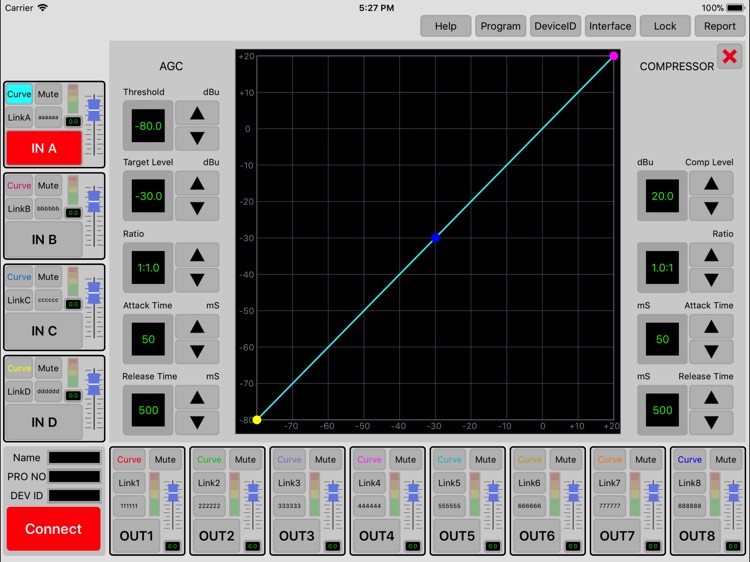Screen dimensions: 750x562
Task: Increase Compressor Release Time up arrow
Action: point(711,397)
